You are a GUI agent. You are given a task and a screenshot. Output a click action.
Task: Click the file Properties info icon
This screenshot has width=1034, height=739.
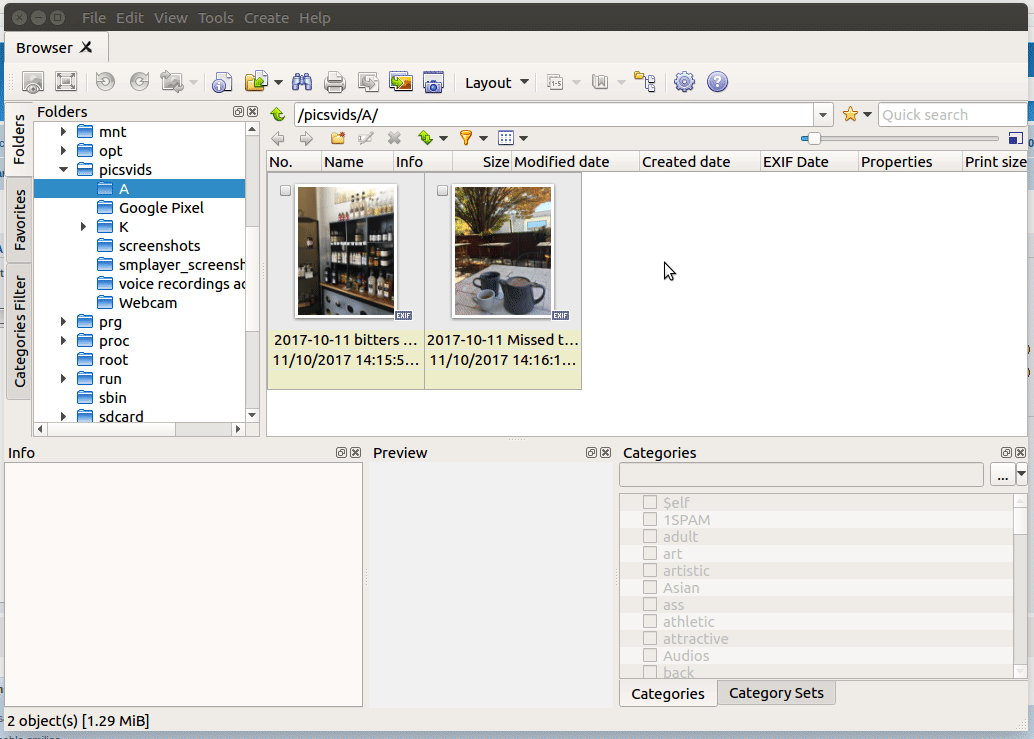tap(221, 83)
